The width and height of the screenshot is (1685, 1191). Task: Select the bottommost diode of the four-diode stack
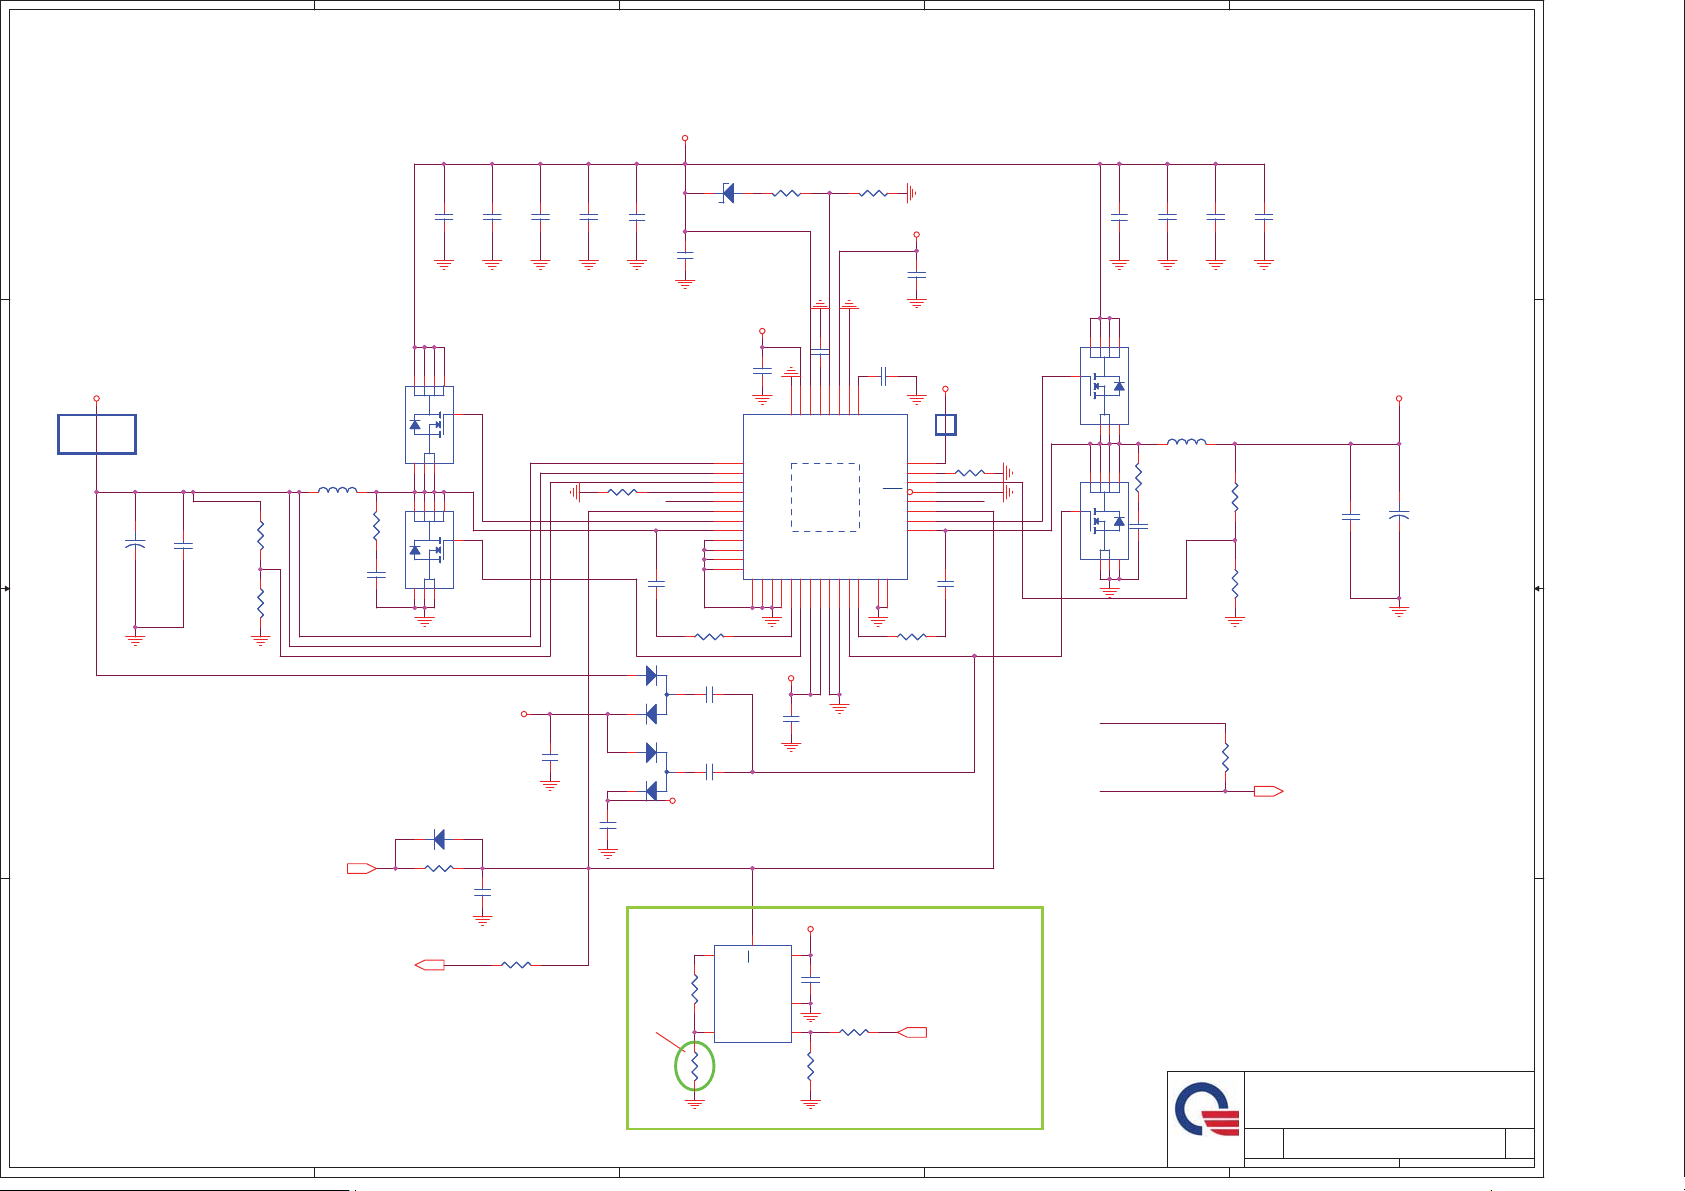point(652,791)
